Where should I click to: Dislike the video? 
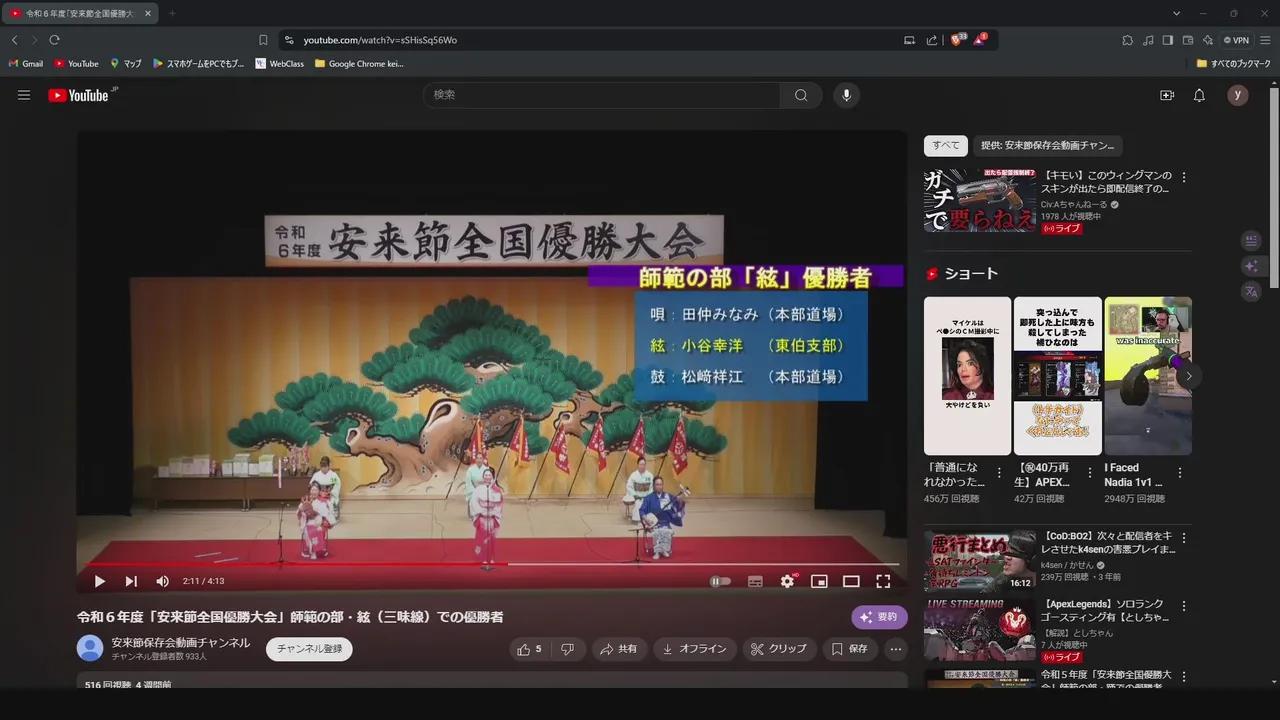pyautogui.click(x=568, y=649)
